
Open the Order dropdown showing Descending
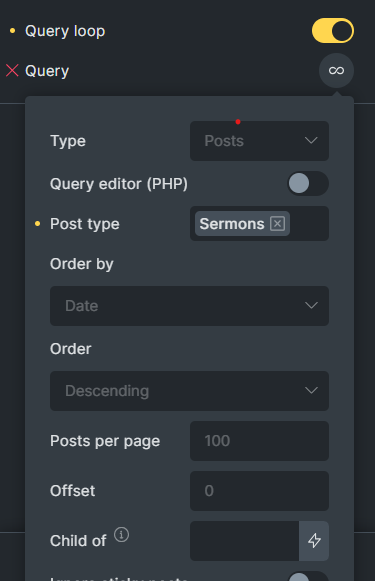click(x=189, y=391)
